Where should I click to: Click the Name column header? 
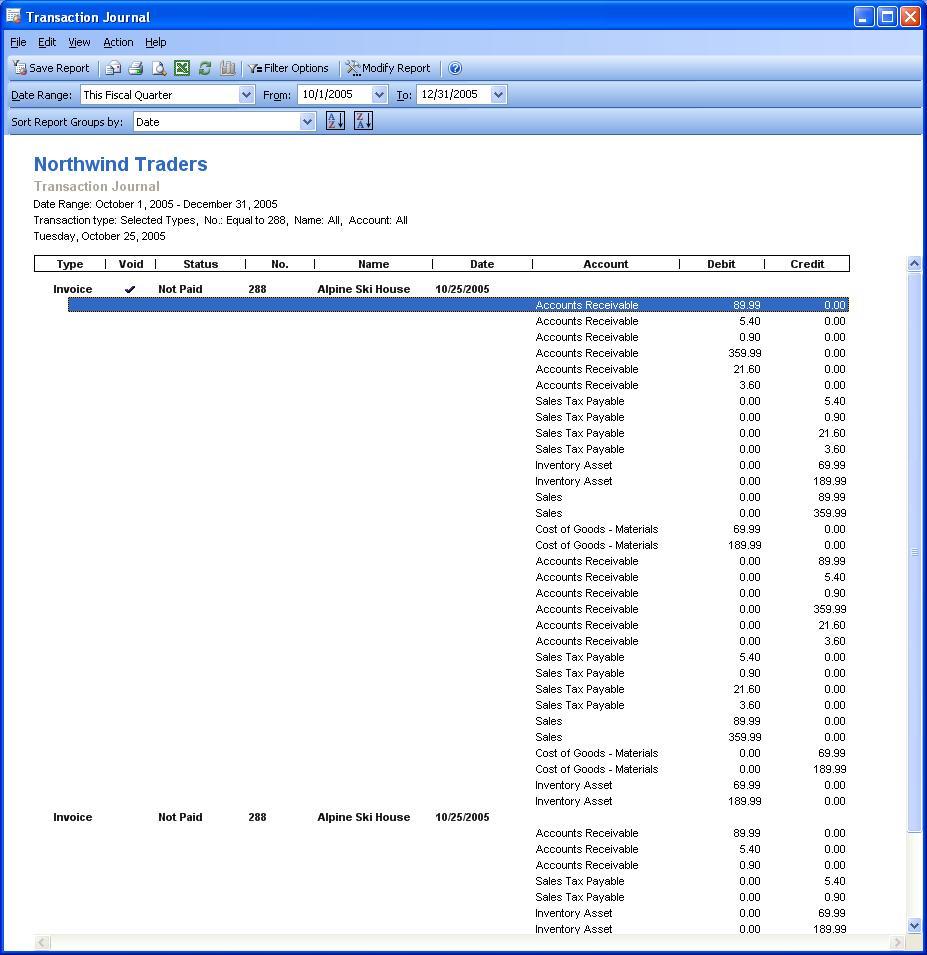373,264
